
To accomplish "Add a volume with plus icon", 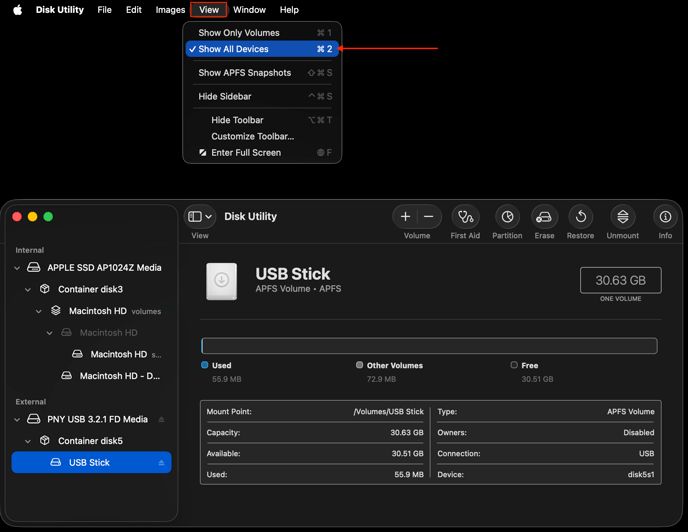I will (x=405, y=217).
